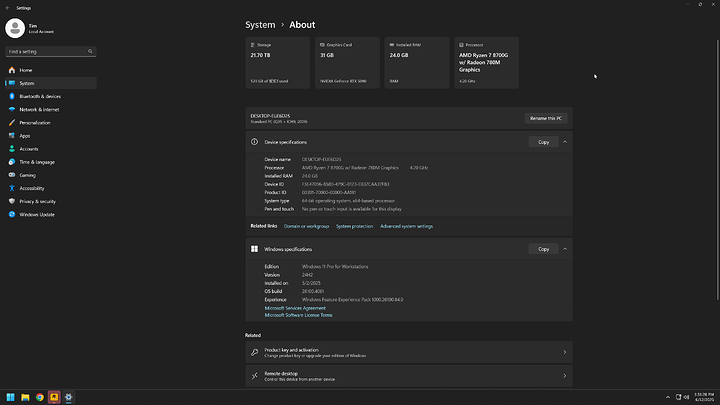Open the yellow app in taskbar
This screenshot has height=405, width=720.
54,397
